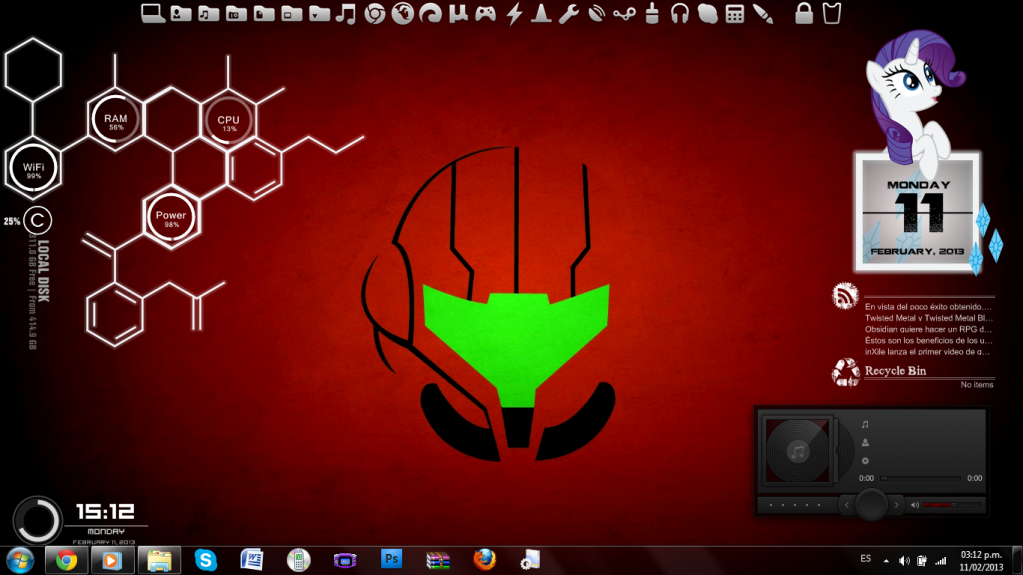The width and height of the screenshot is (1023, 575).
Task: Skip to next track in music player
Action: pos(896,505)
